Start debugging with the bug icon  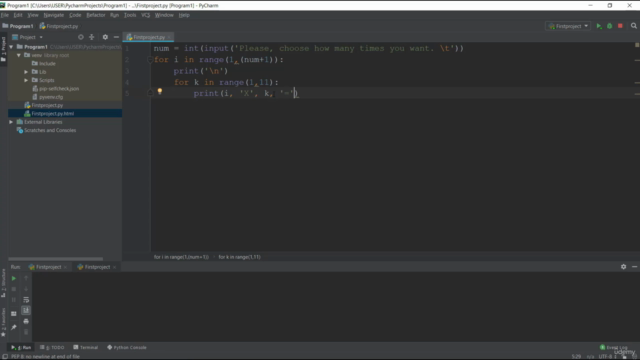(x=609, y=26)
